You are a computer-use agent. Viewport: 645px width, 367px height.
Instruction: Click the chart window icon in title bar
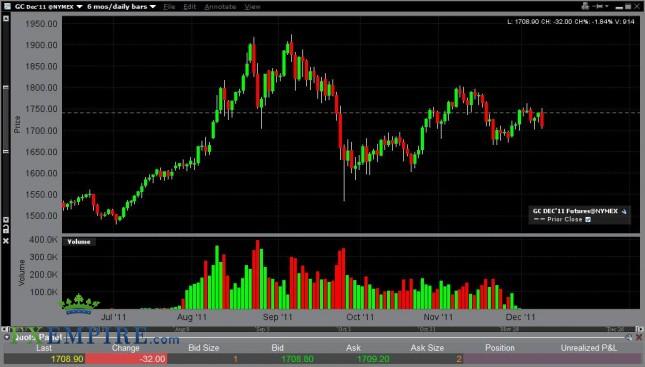tap(7, 6)
